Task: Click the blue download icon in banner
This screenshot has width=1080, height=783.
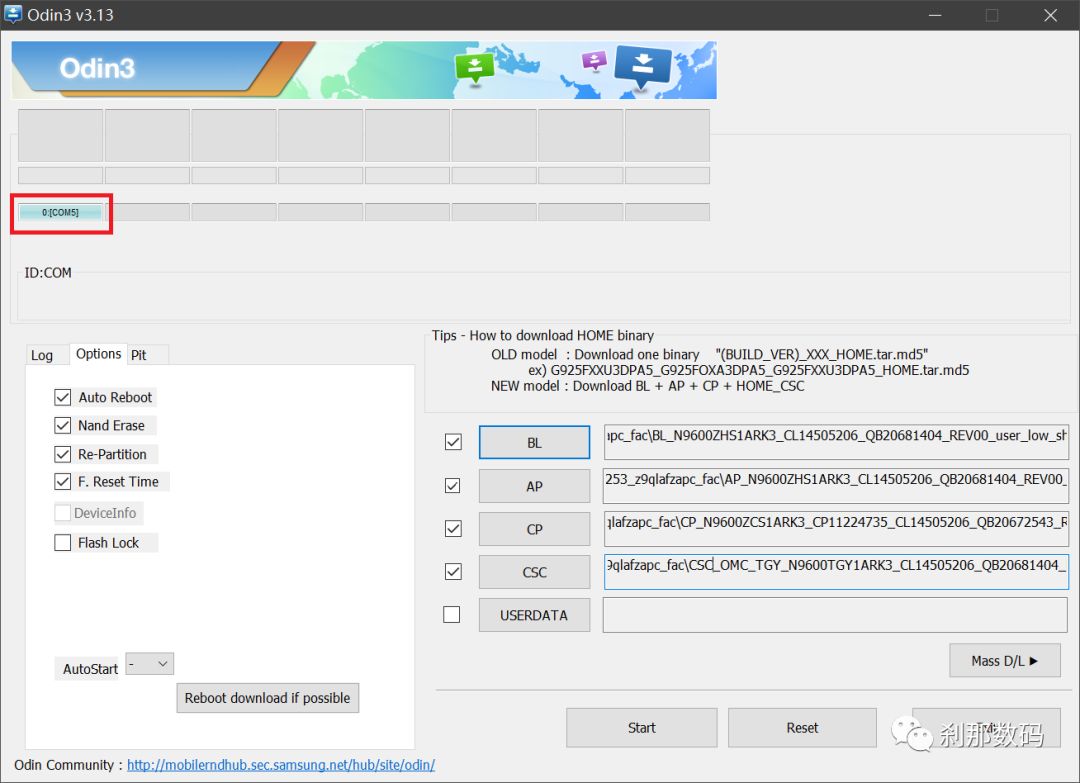Action: coord(643,66)
